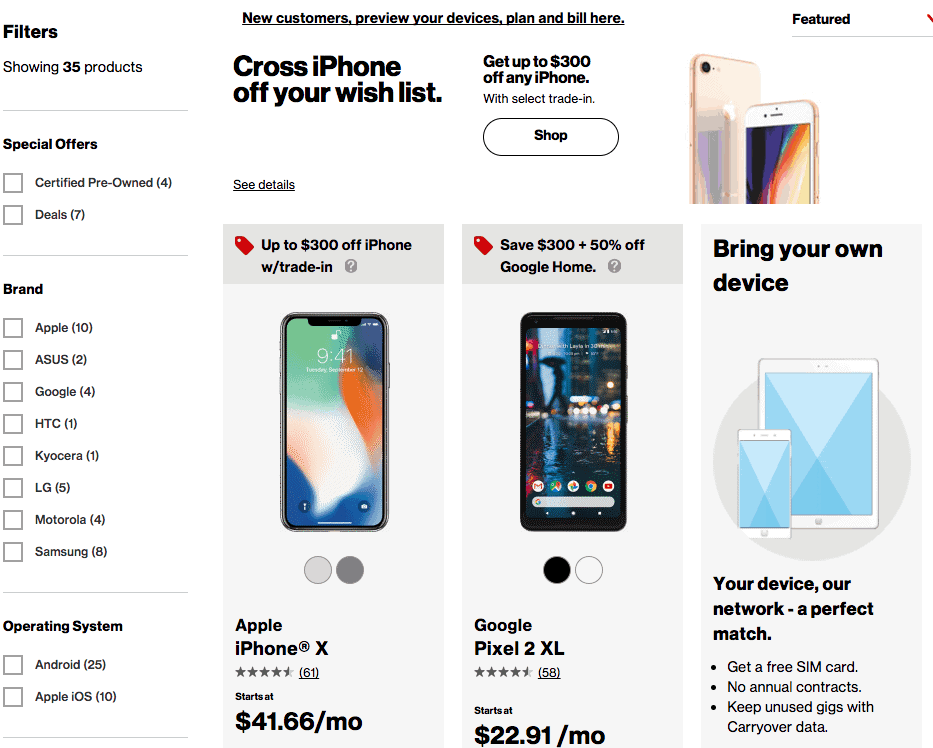Click the Pixel 2 XL product image
933x748 pixels.
coord(573,422)
